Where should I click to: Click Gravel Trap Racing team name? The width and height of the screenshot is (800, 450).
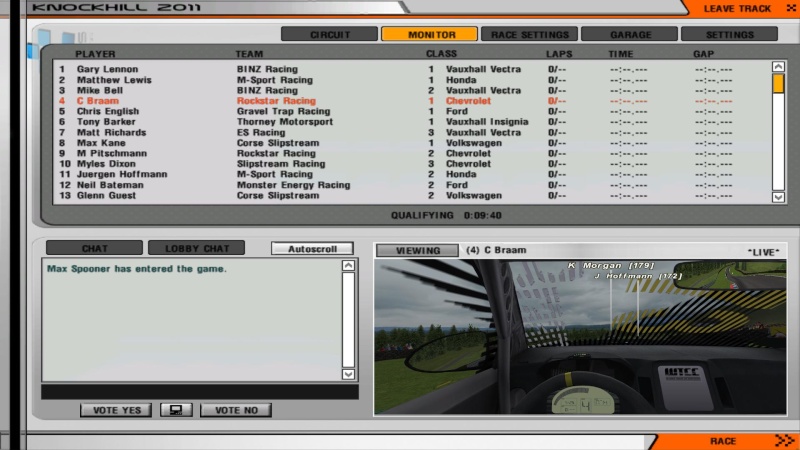click(283, 111)
